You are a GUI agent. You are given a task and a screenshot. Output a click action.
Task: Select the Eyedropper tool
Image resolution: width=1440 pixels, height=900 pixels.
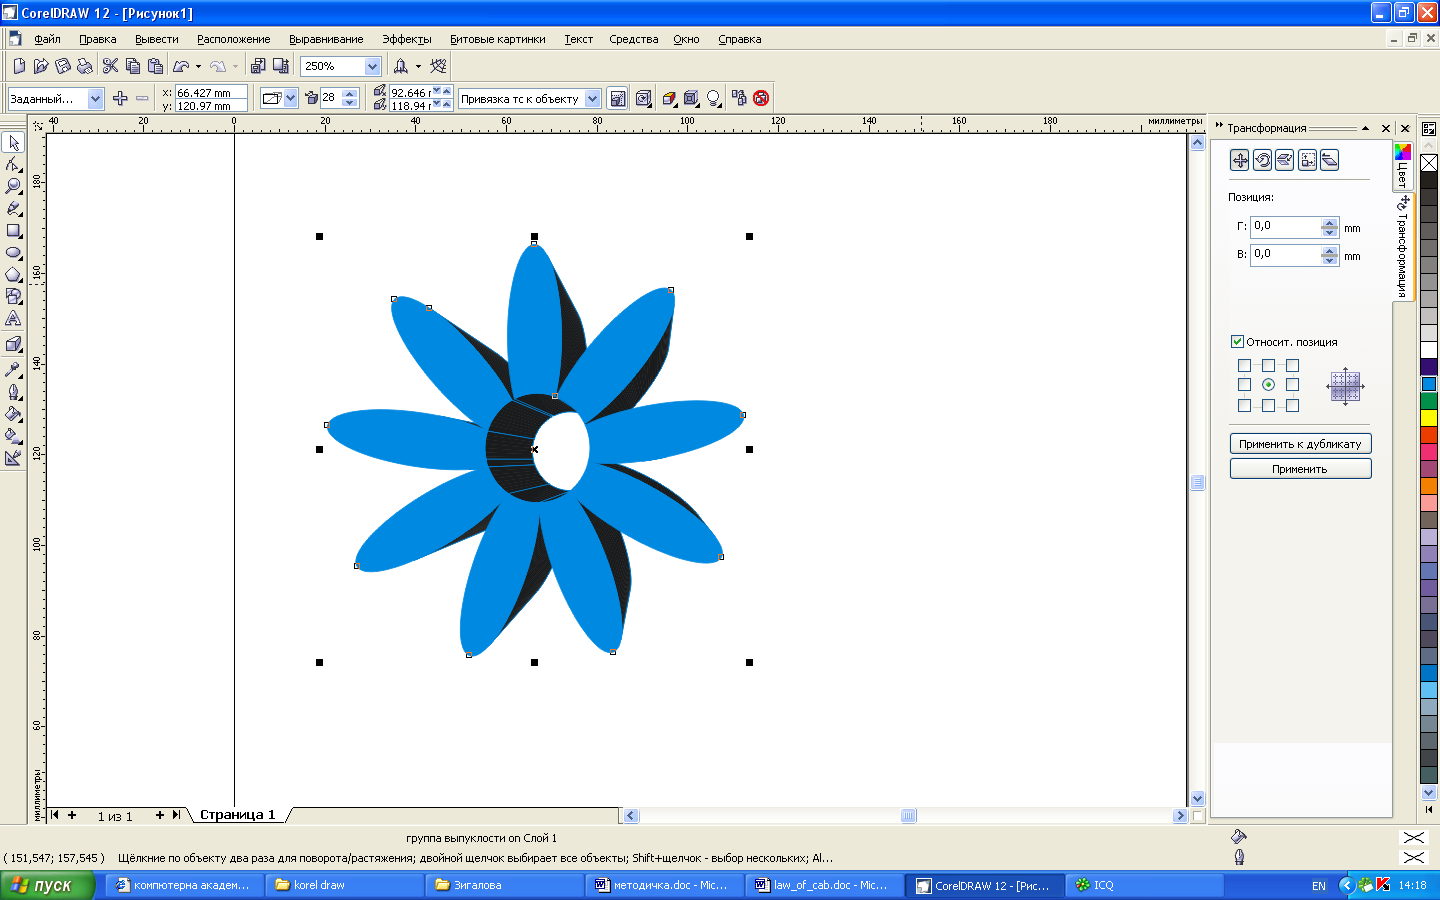coord(13,370)
